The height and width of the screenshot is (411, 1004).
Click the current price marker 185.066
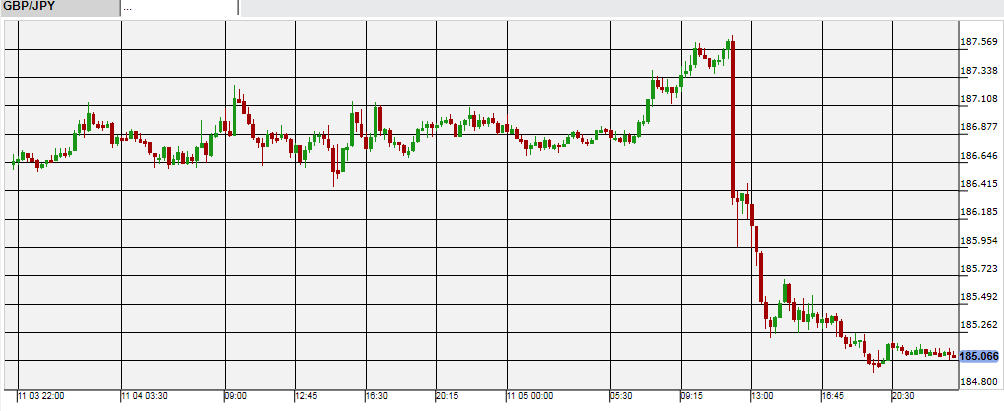click(979, 356)
